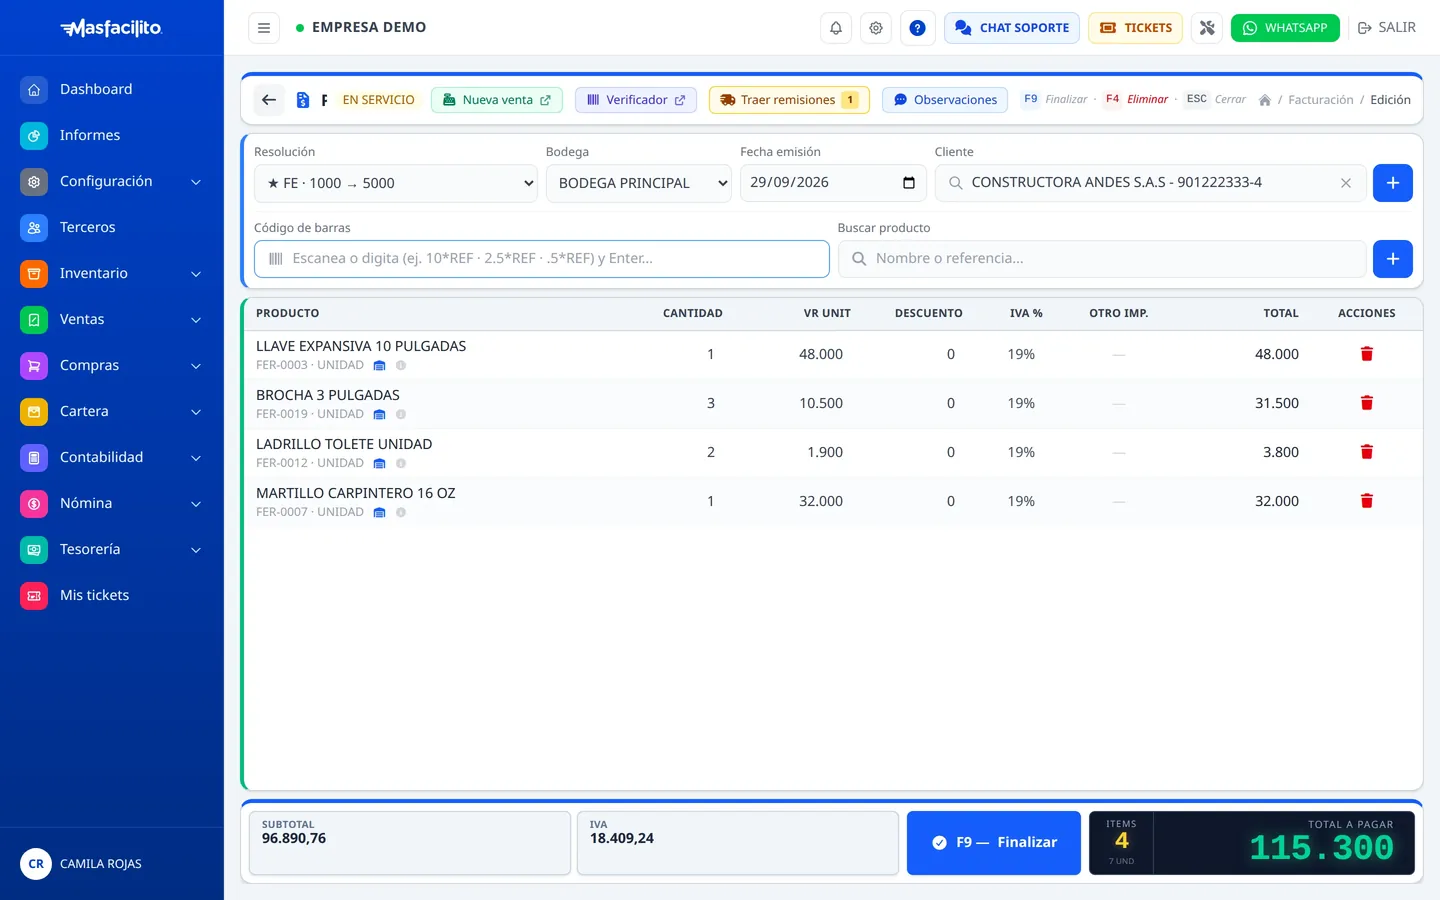Click the WHATSAPP button
This screenshot has width=1440, height=900.
pyautogui.click(x=1285, y=28)
